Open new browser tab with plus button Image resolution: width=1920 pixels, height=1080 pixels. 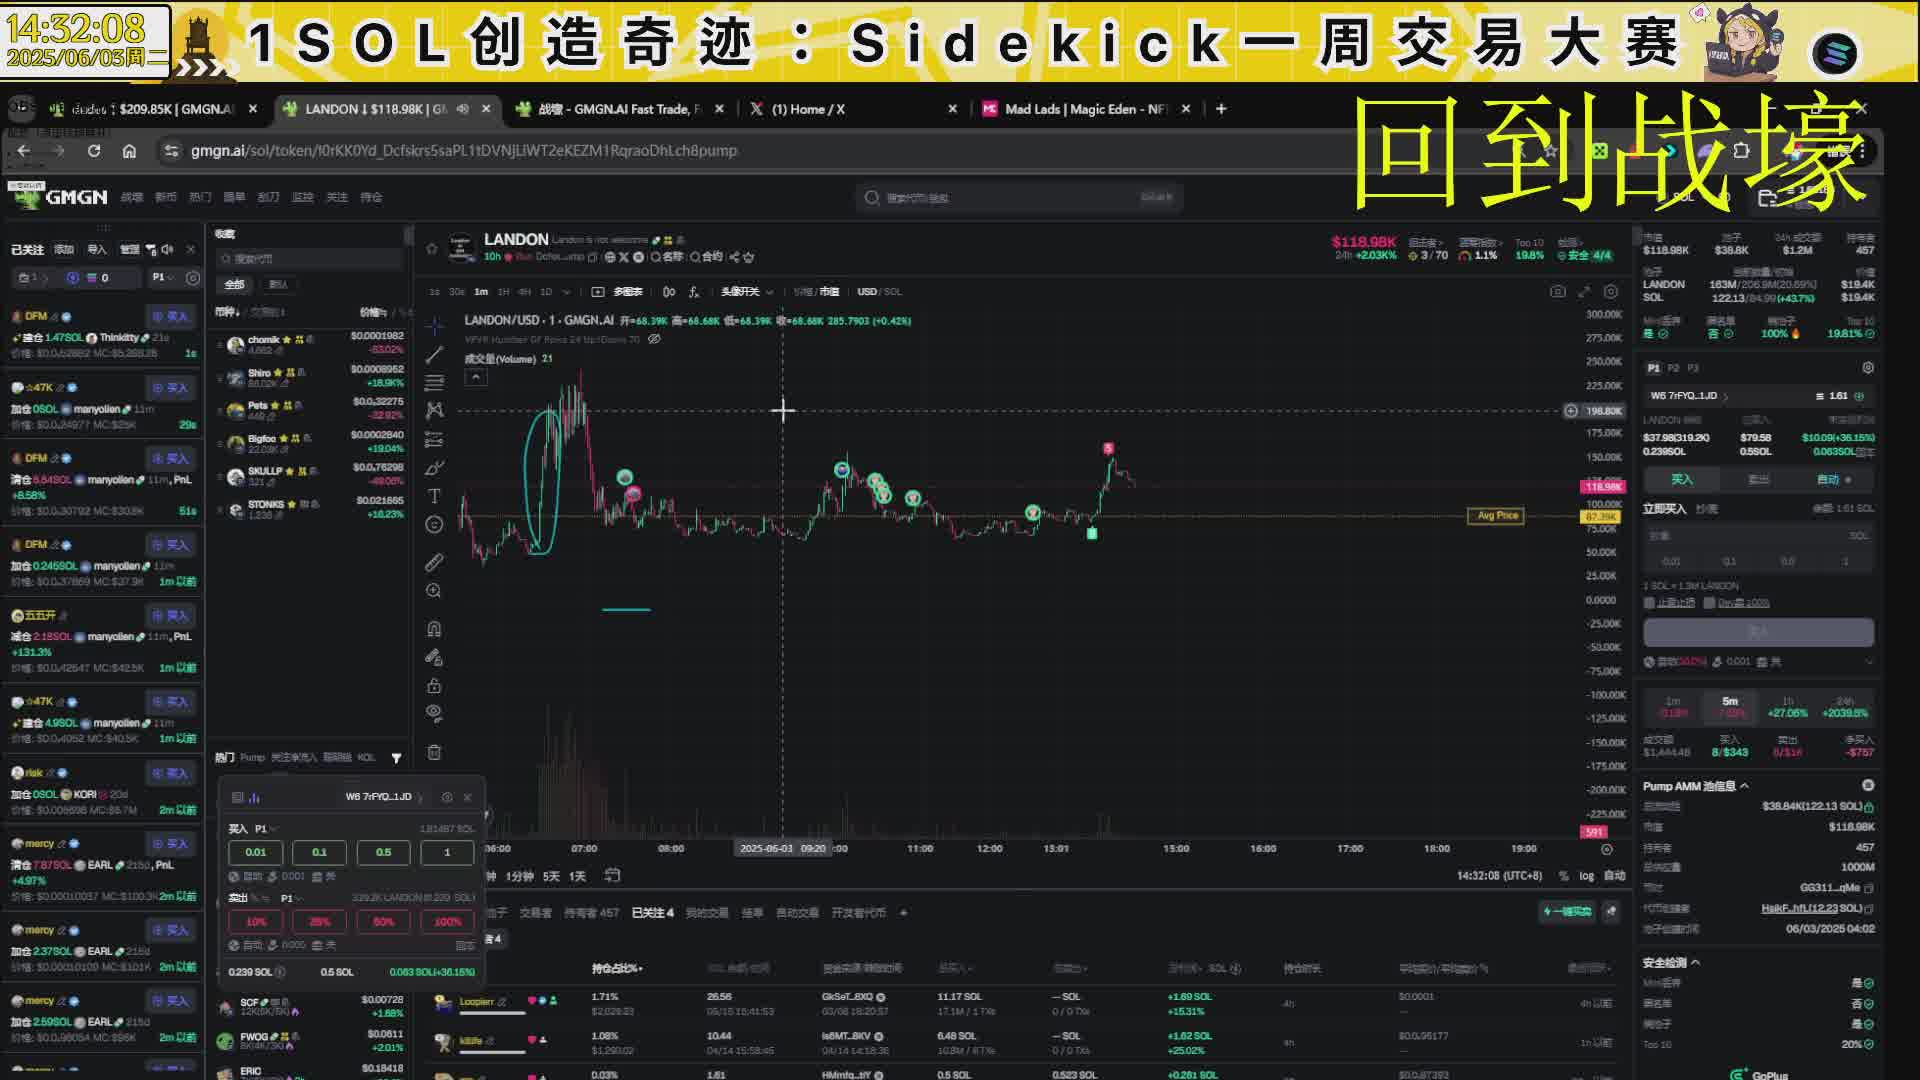click(1221, 109)
